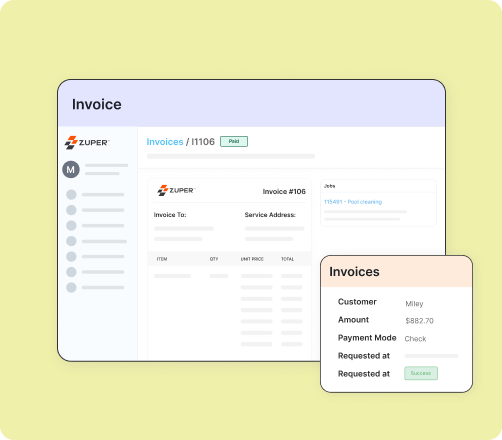Select the customer name Miley
Image resolution: width=502 pixels, height=440 pixels.
(x=414, y=304)
